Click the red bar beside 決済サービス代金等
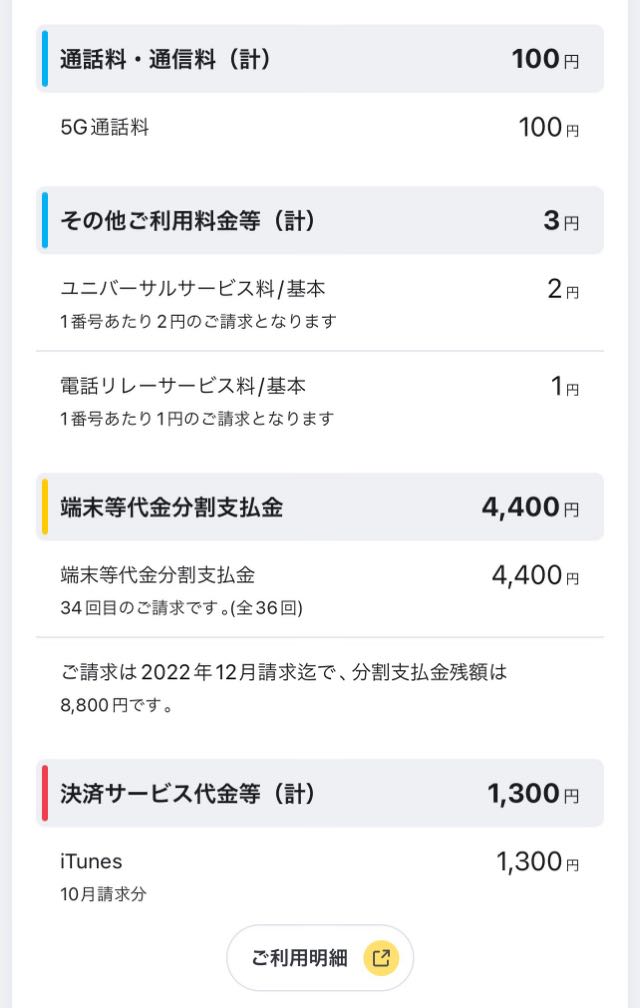The width and height of the screenshot is (640, 1008). coord(44,793)
